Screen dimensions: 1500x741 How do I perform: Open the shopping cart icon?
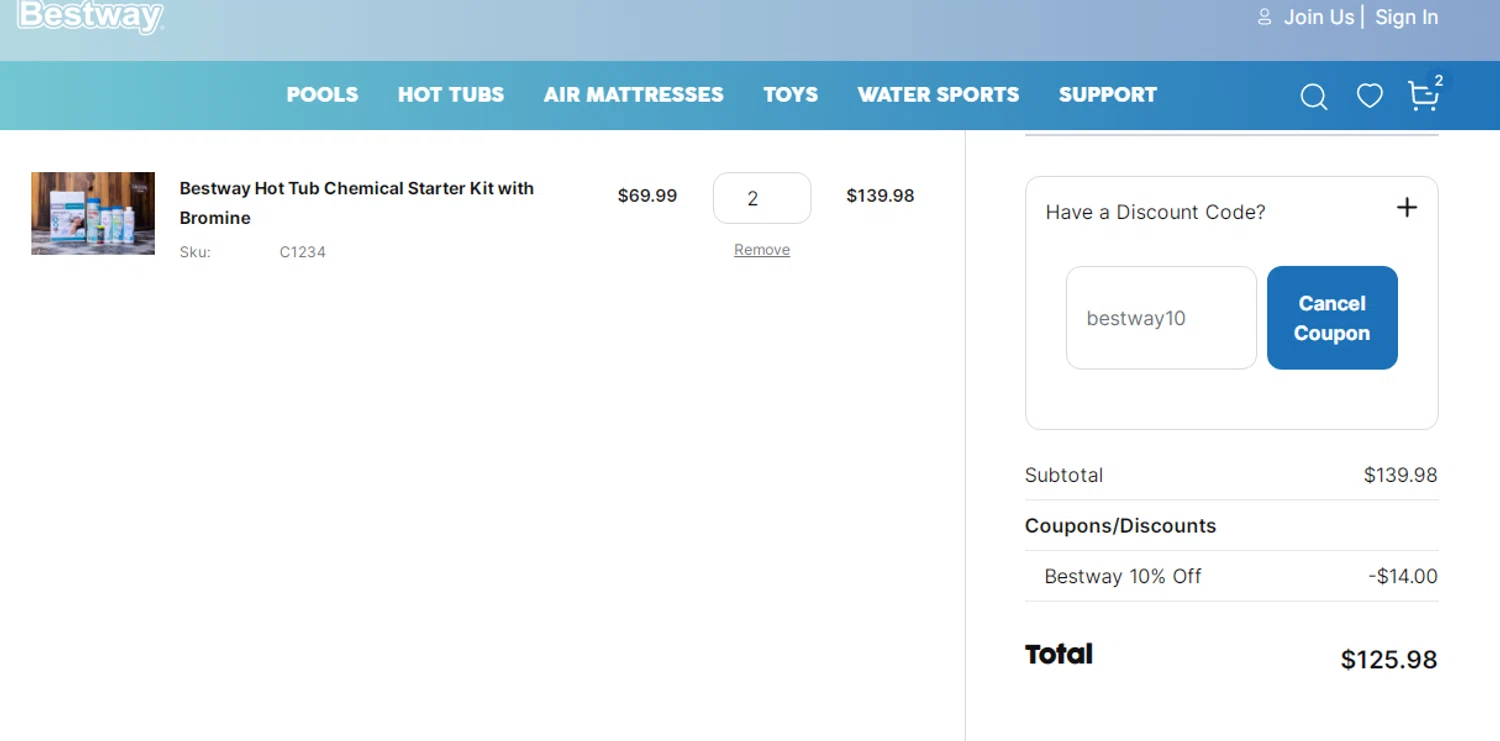[x=1422, y=96]
